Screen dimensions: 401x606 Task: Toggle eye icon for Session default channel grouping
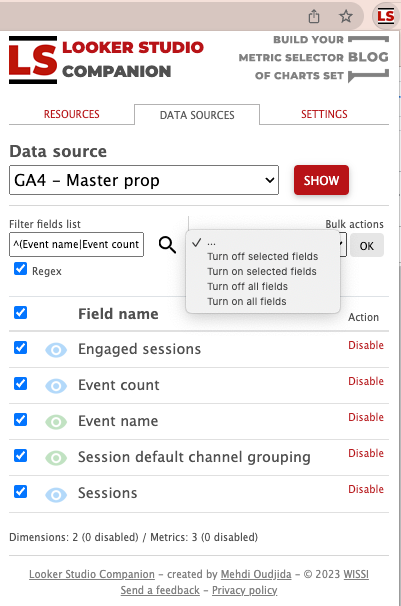(x=56, y=458)
